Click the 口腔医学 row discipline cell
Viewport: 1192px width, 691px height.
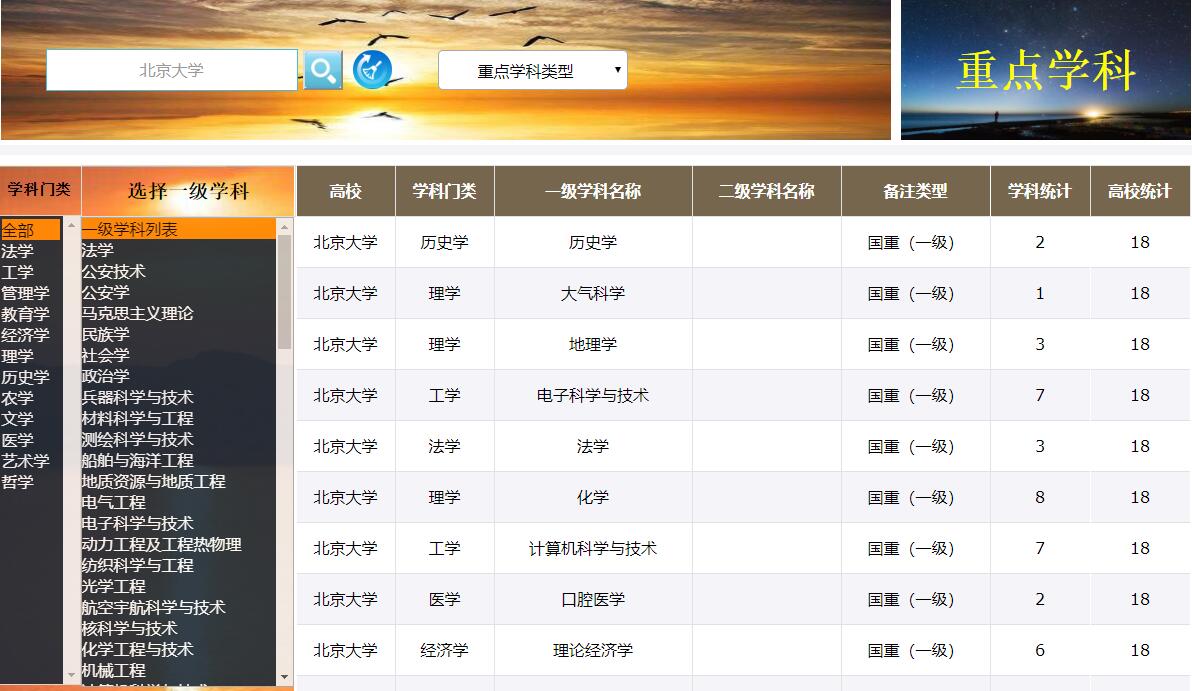point(592,599)
